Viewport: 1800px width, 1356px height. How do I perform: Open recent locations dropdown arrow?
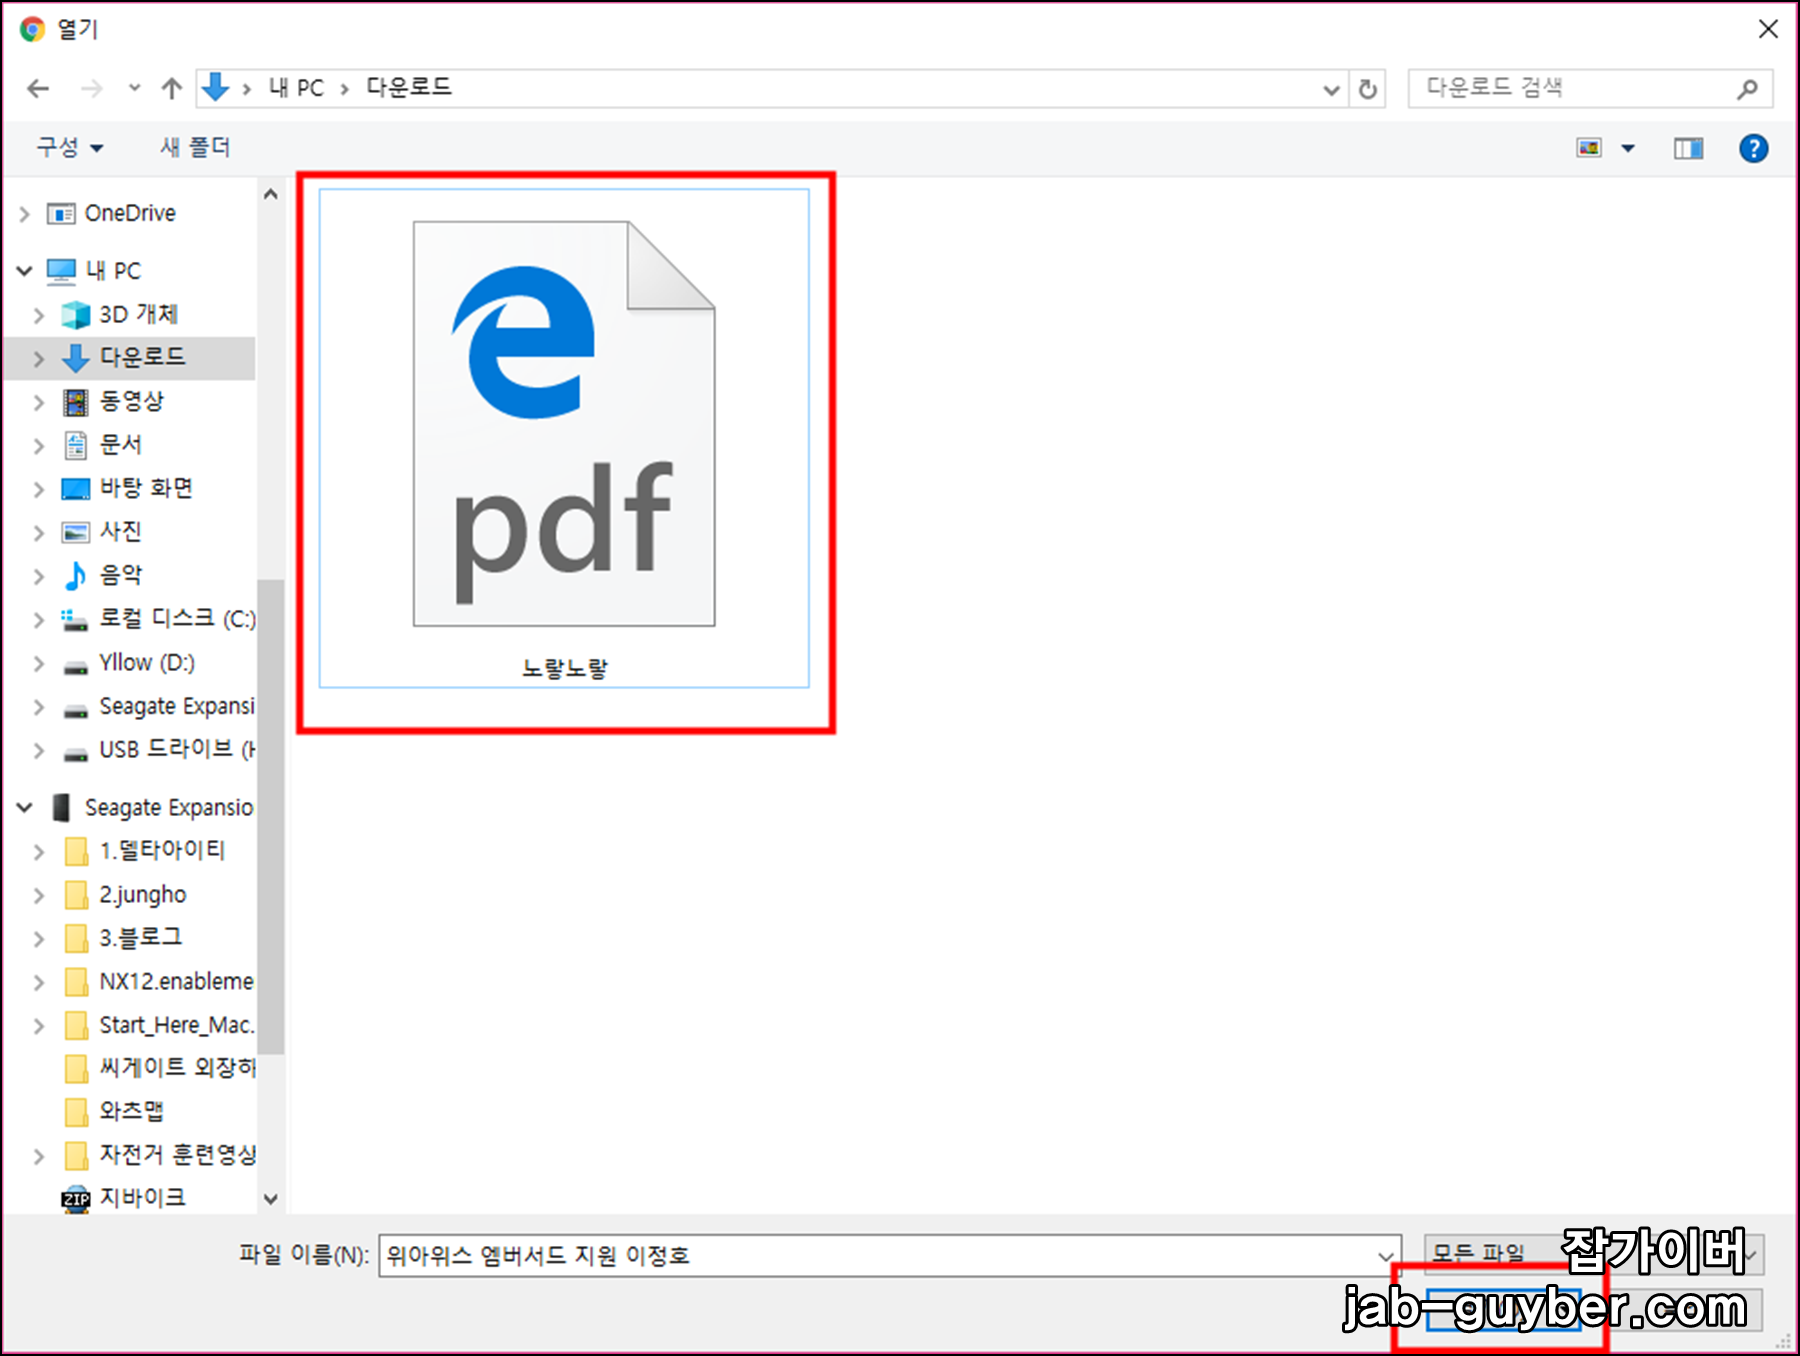(134, 89)
